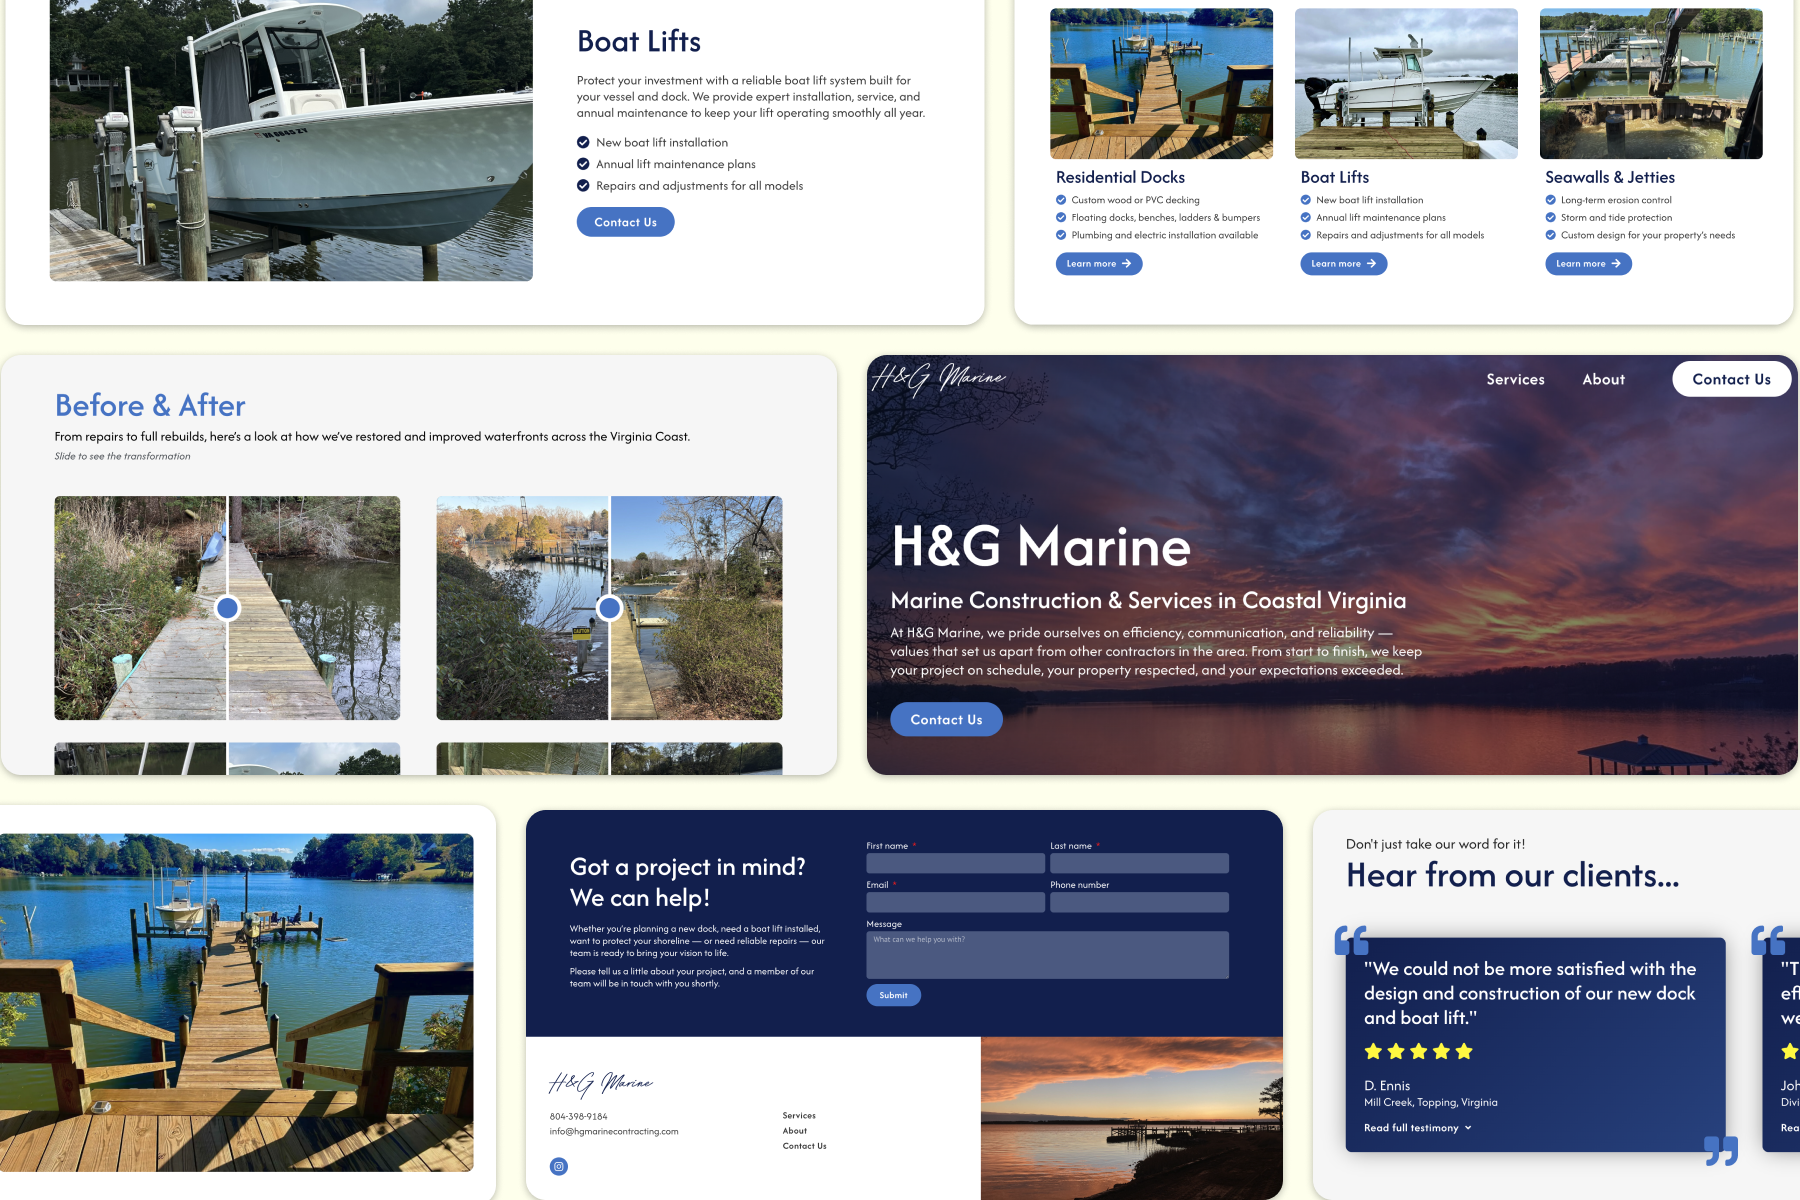
Task: Click the Email input field
Action: [x=955, y=902]
